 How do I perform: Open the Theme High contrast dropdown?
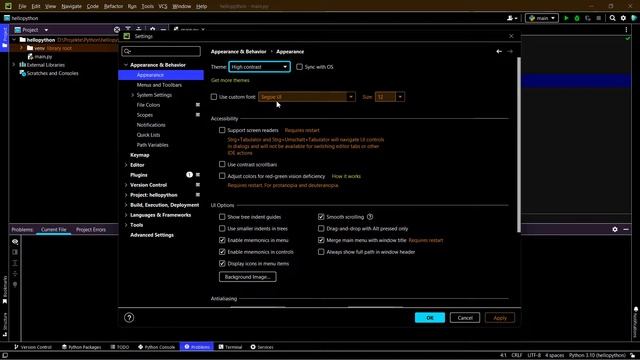click(260, 67)
